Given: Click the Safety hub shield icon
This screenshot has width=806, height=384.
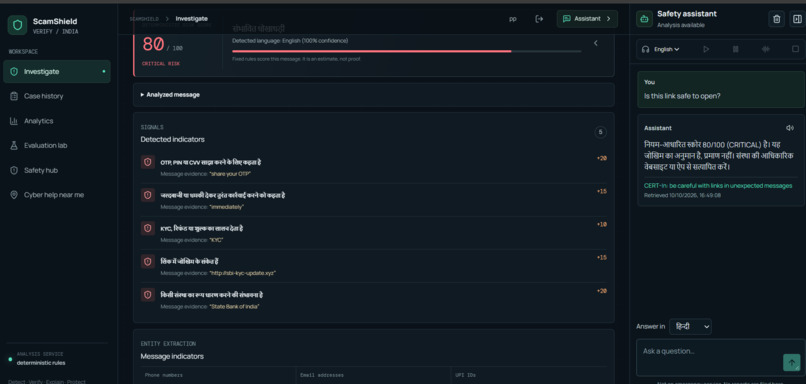Looking at the screenshot, I should [x=14, y=170].
